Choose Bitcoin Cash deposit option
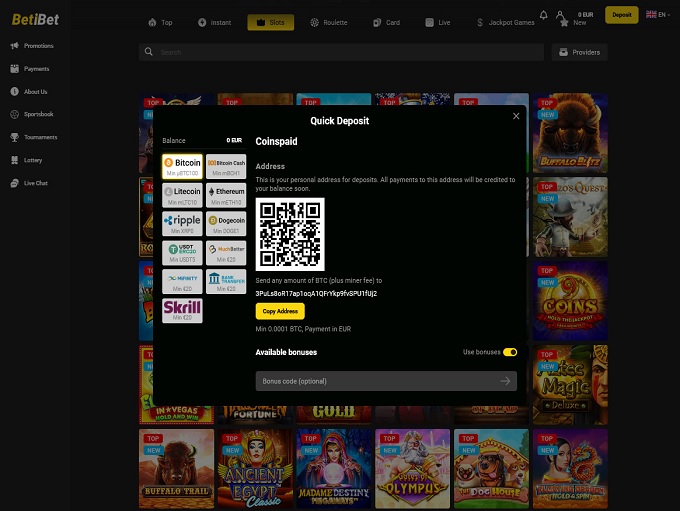This screenshot has width=680, height=511. click(225, 165)
